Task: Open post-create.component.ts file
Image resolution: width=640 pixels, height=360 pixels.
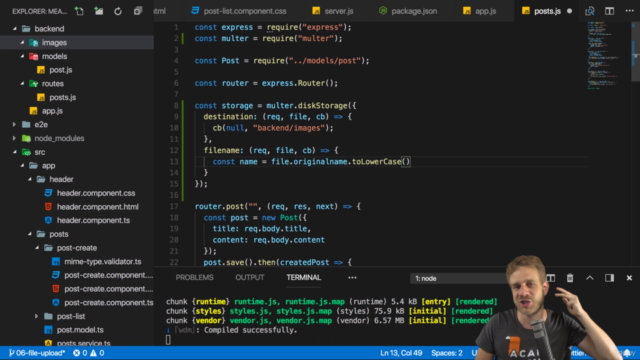Action: 109,303
